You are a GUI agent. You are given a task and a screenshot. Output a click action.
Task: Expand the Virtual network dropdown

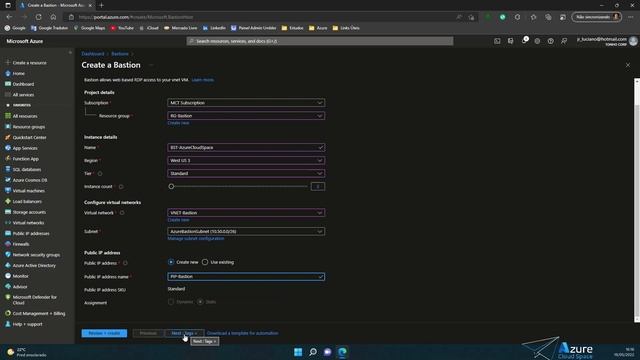tap(246, 213)
